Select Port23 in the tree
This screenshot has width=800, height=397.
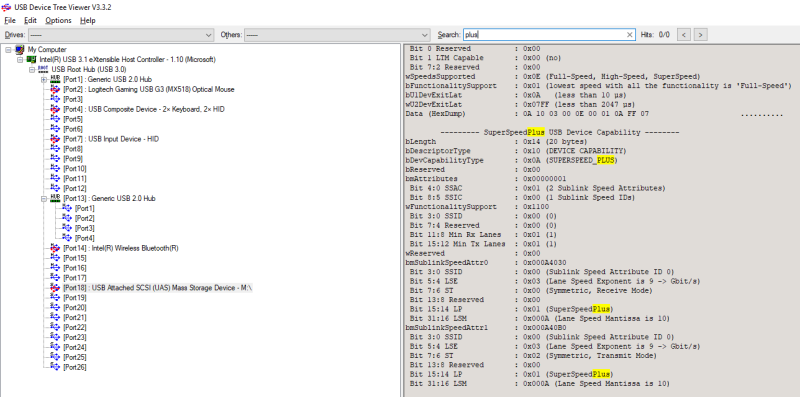tap(74, 337)
